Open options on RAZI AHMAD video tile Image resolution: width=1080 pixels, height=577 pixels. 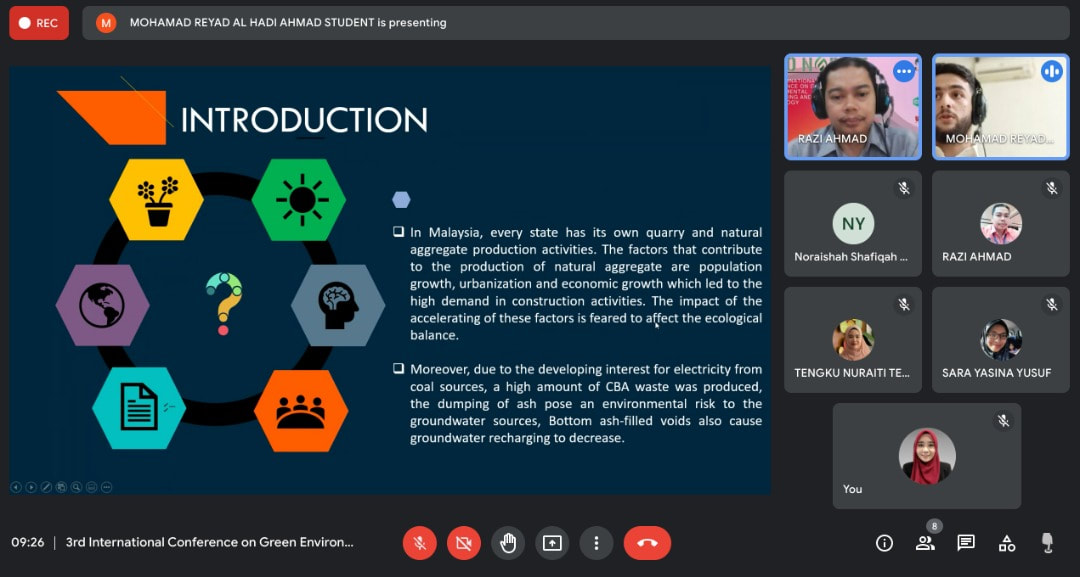pyautogui.click(x=904, y=71)
